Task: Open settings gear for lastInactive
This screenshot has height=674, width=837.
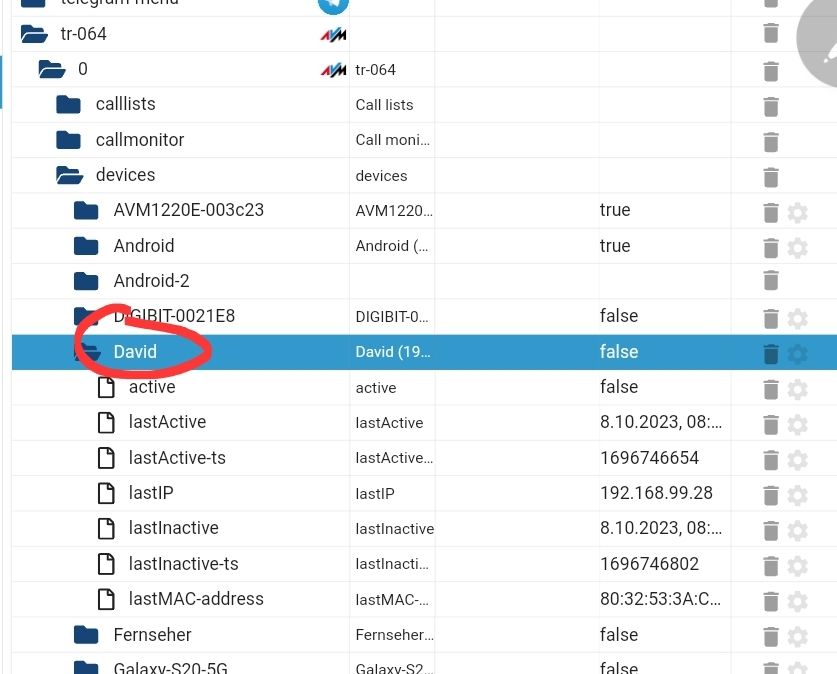Action: tap(797, 530)
